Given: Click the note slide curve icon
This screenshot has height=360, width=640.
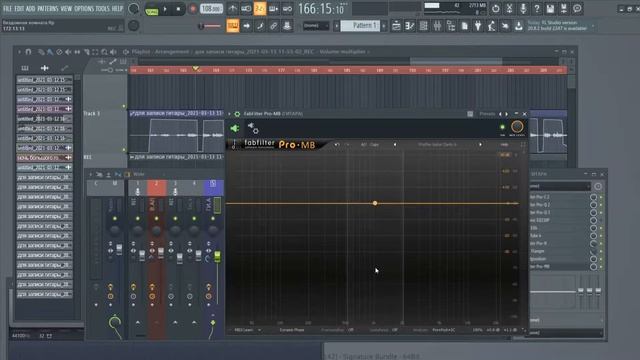Looking at the screenshot, I should [260, 26].
